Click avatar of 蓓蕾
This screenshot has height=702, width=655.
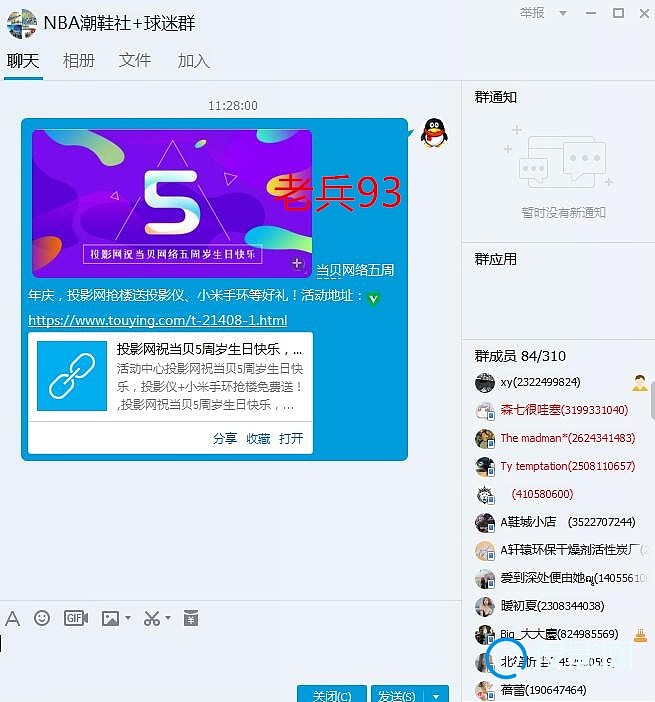point(485,690)
